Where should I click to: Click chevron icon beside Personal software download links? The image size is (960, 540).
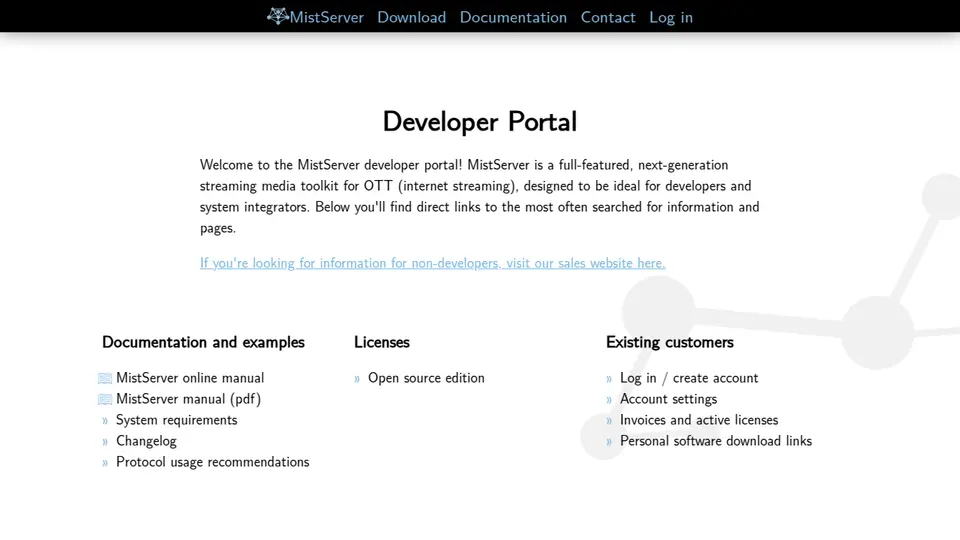click(x=609, y=441)
